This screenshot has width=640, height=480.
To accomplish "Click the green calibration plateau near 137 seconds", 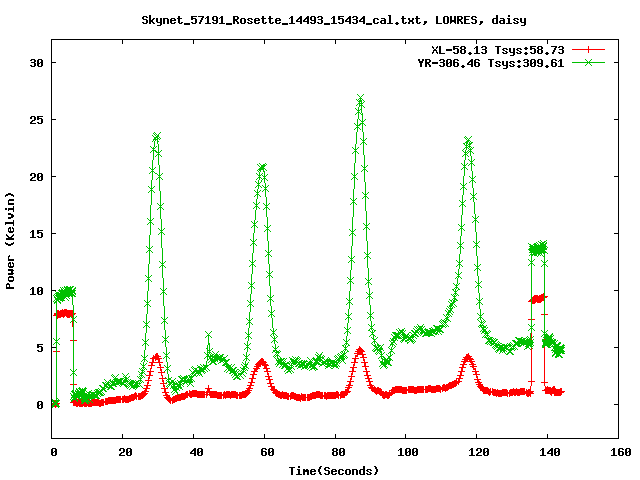I will 538,248.
